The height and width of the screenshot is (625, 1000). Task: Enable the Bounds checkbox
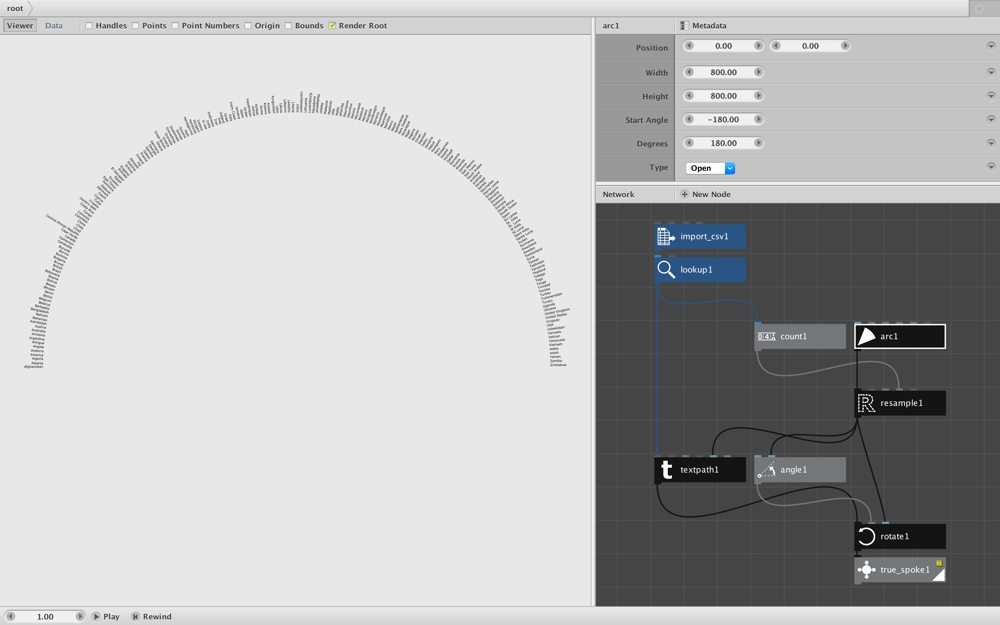[x=288, y=26]
